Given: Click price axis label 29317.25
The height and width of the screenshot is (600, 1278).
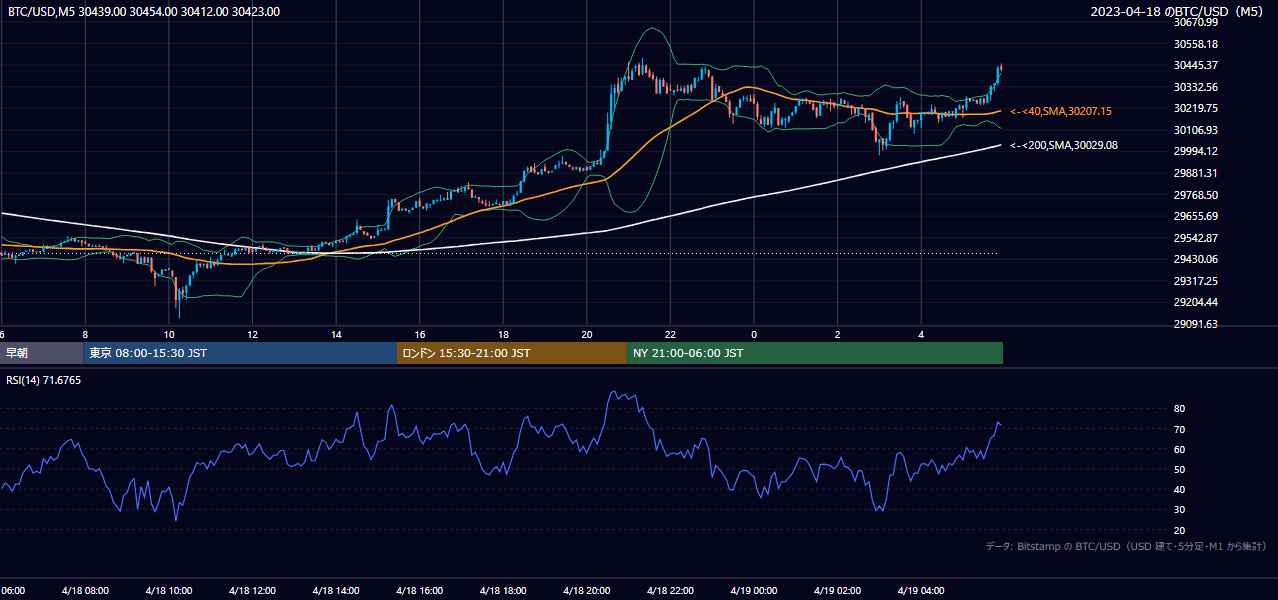Looking at the screenshot, I should (1195, 281).
